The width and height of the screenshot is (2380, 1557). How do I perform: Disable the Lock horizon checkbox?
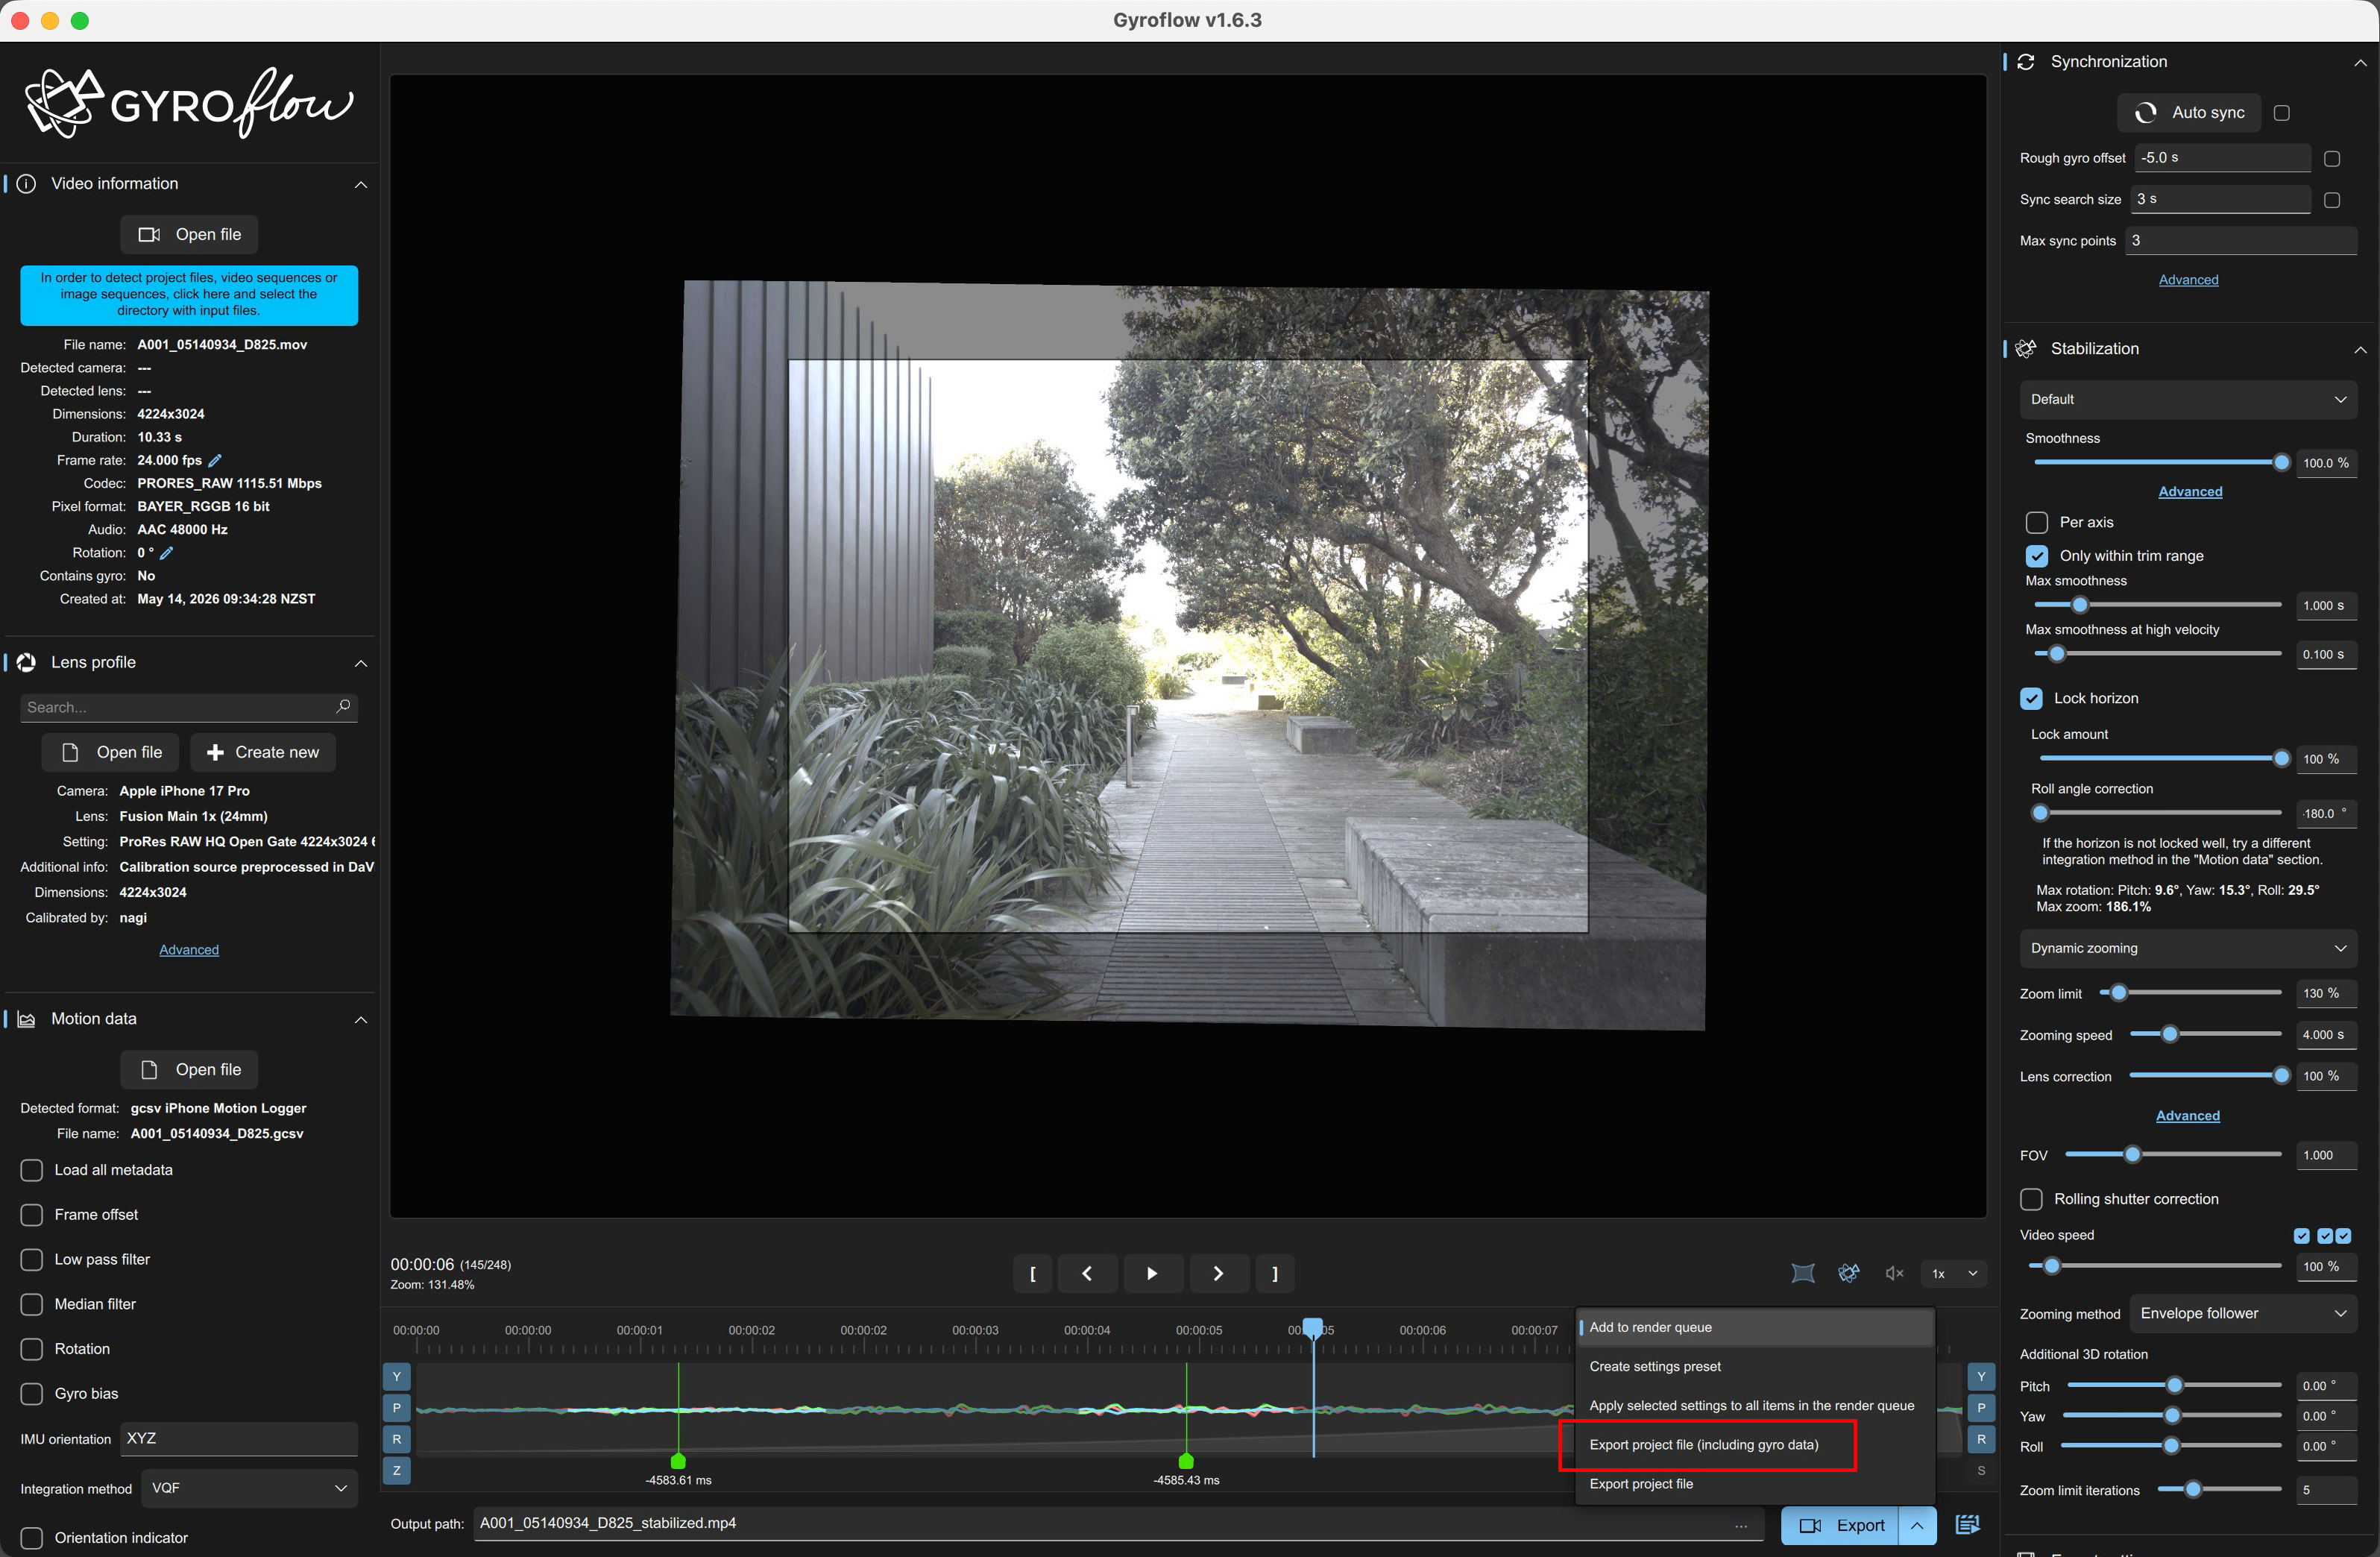point(2030,698)
